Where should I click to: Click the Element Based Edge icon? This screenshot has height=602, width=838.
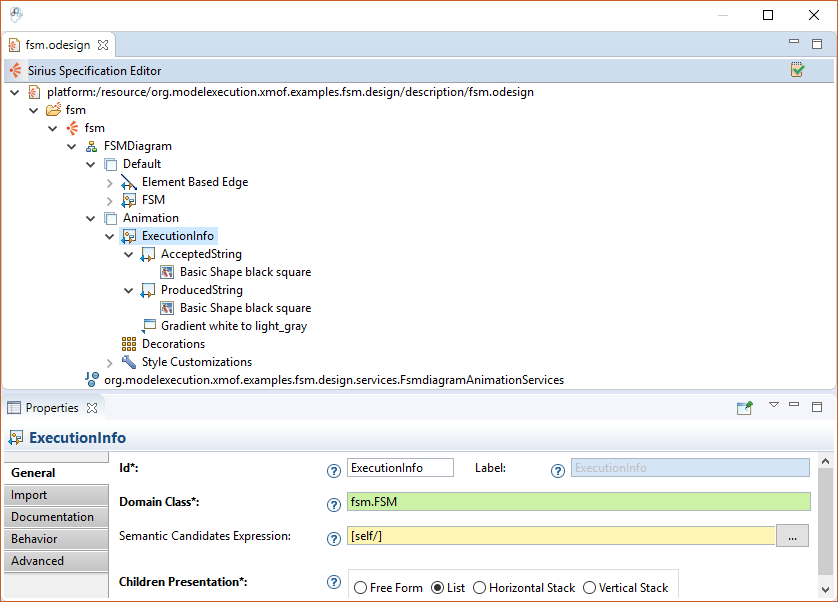127,181
